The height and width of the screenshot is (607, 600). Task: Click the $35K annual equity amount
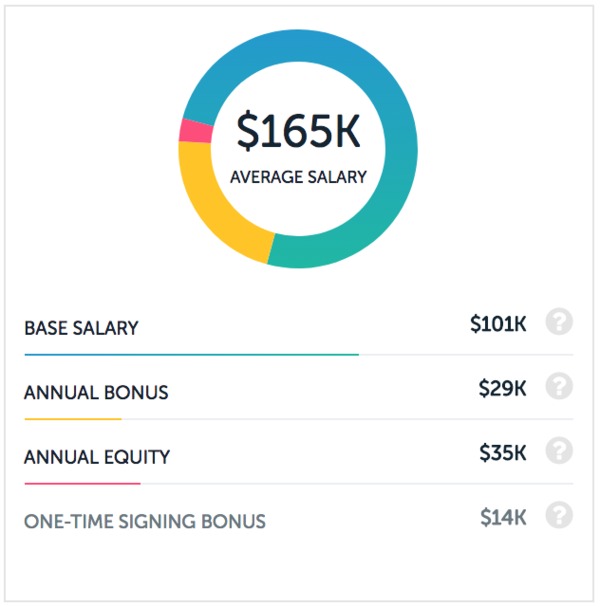[503, 453]
